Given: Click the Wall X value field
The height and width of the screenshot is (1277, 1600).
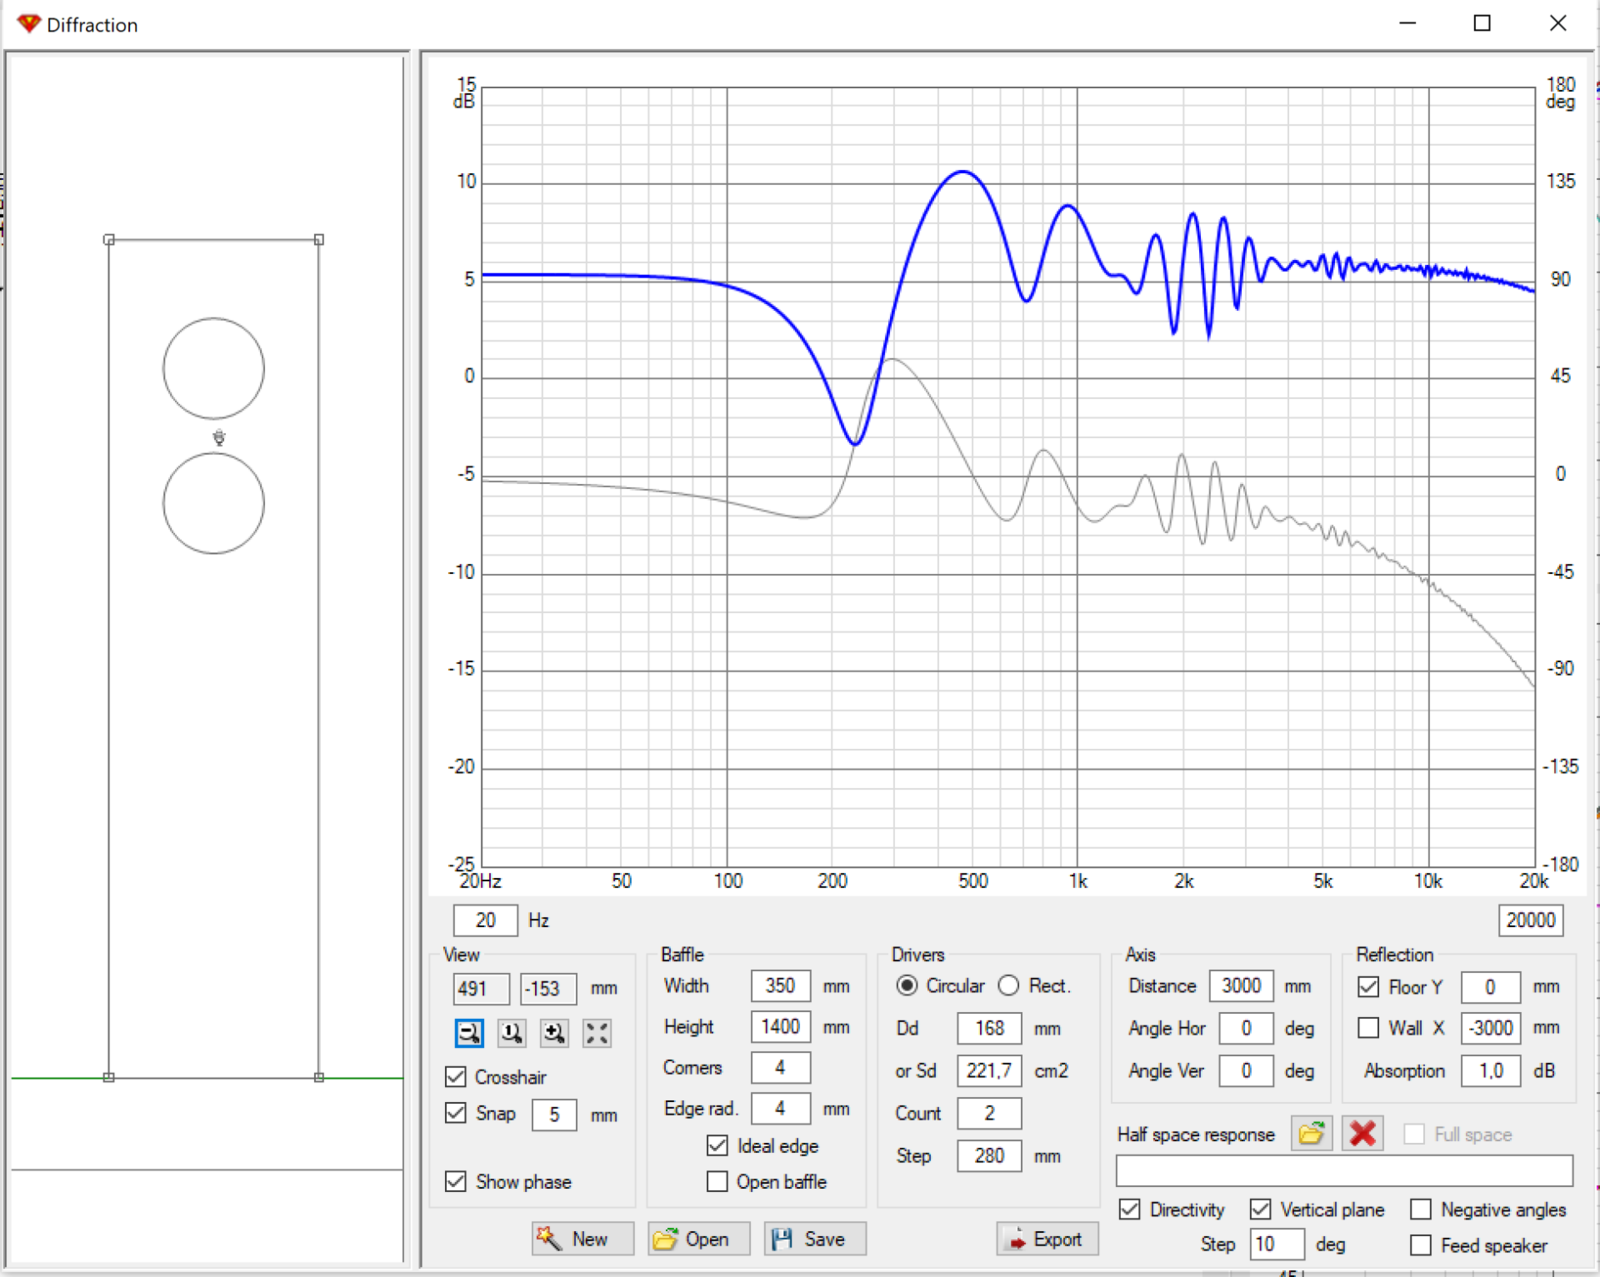Looking at the screenshot, I should coord(1491,1028).
